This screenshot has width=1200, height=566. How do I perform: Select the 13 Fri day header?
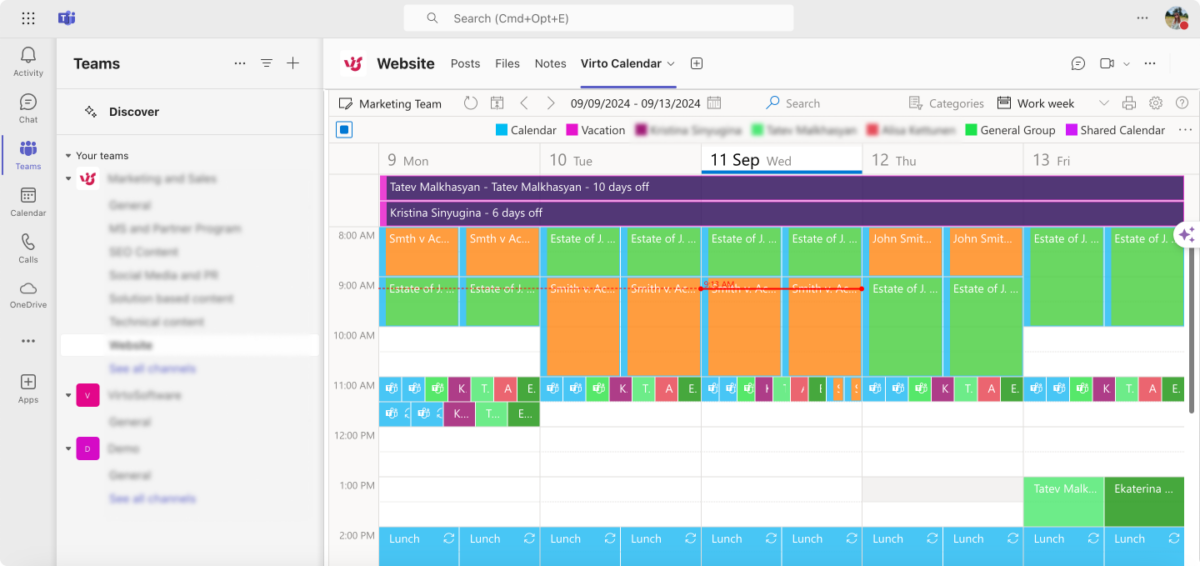(1104, 160)
